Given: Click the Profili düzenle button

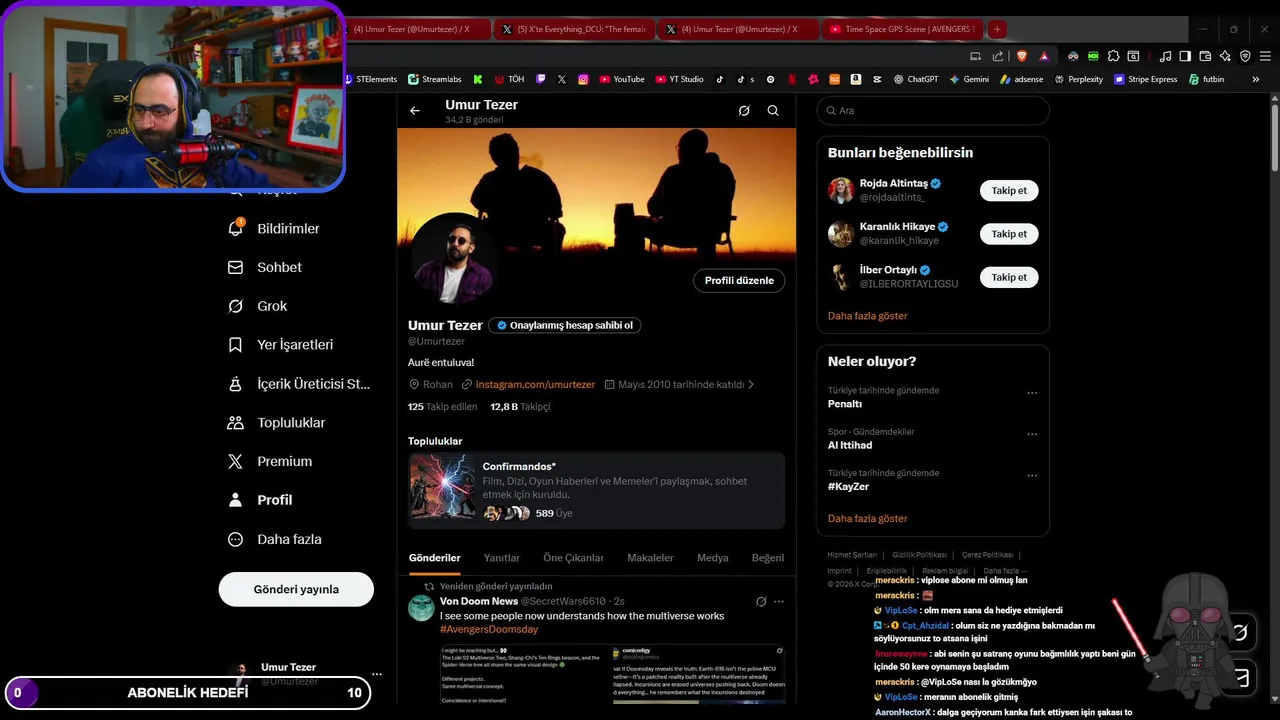Looking at the screenshot, I should (739, 281).
